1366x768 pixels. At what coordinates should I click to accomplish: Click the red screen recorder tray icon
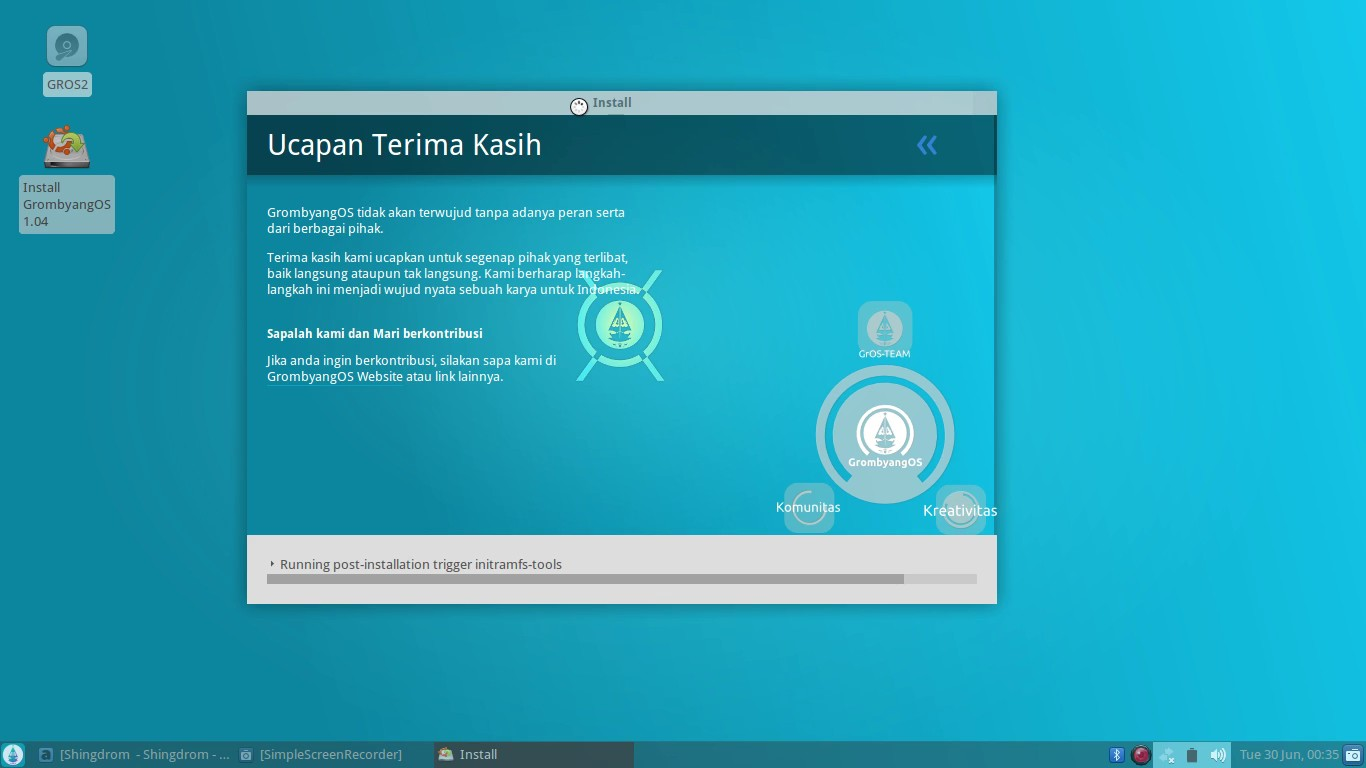point(1141,755)
